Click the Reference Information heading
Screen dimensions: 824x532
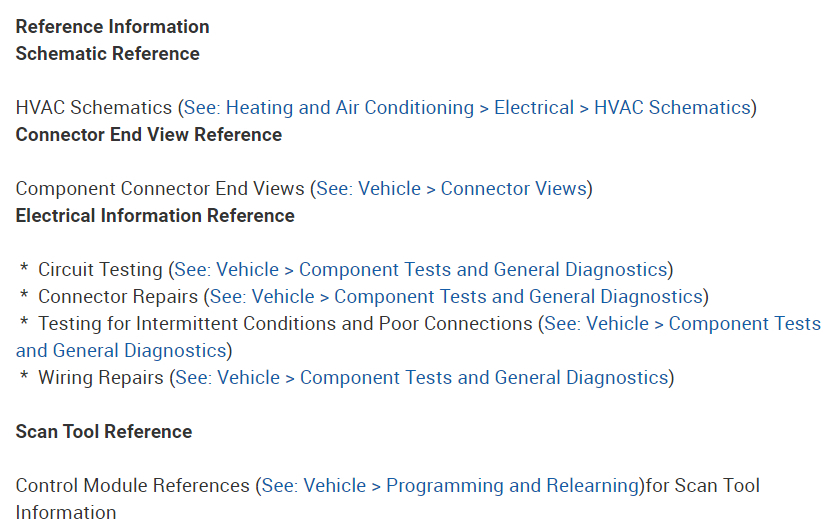click(x=112, y=26)
